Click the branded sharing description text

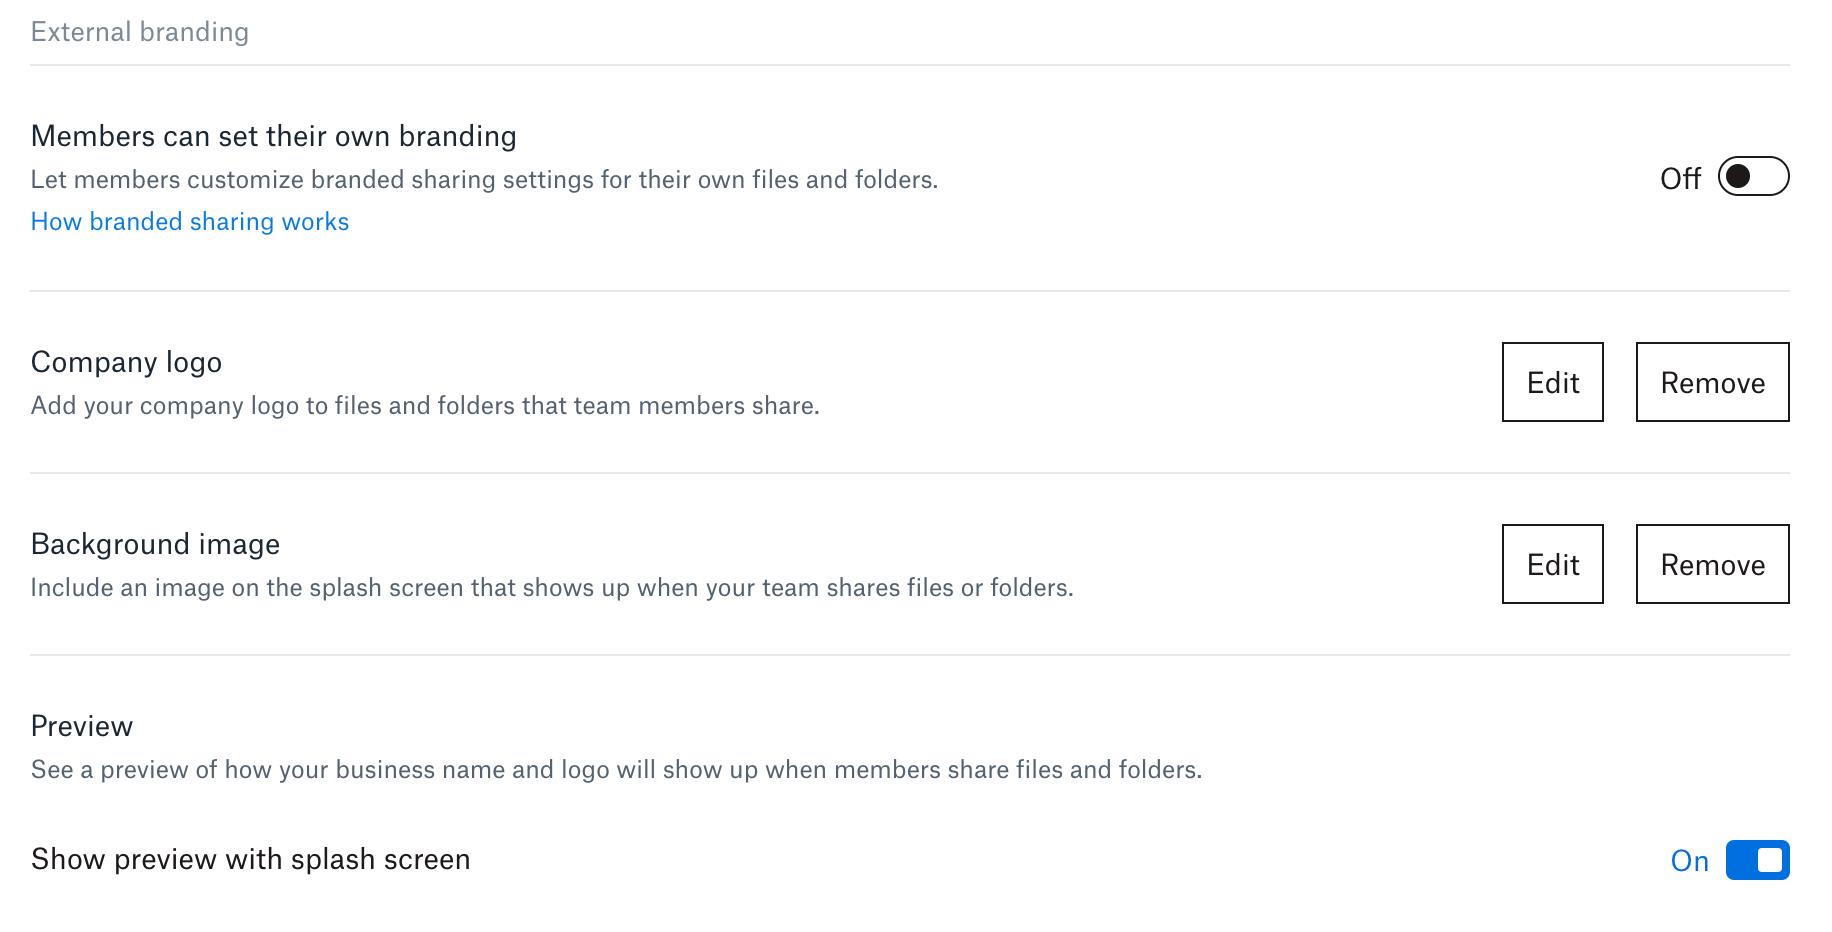point(485,179)
